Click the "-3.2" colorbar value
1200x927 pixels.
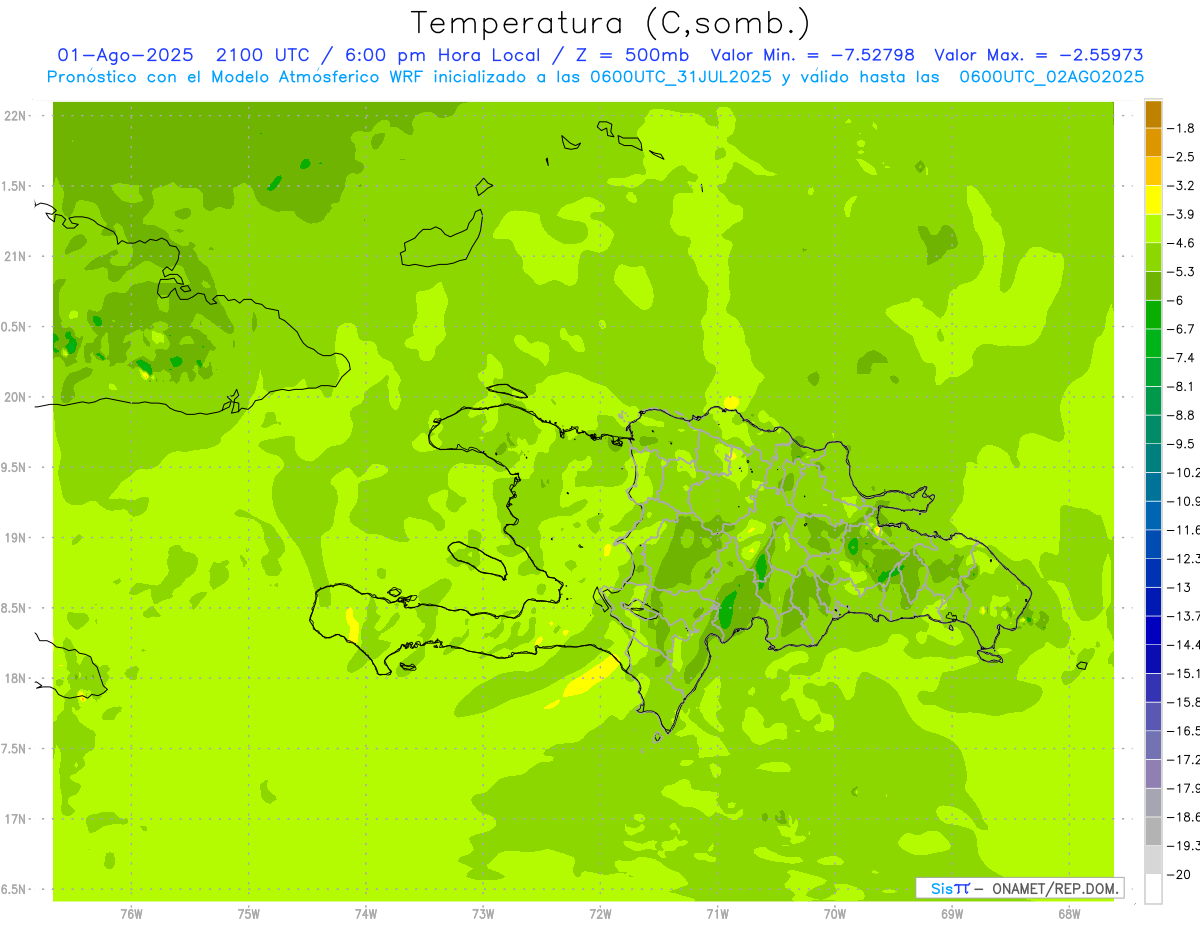point(1182,186)
